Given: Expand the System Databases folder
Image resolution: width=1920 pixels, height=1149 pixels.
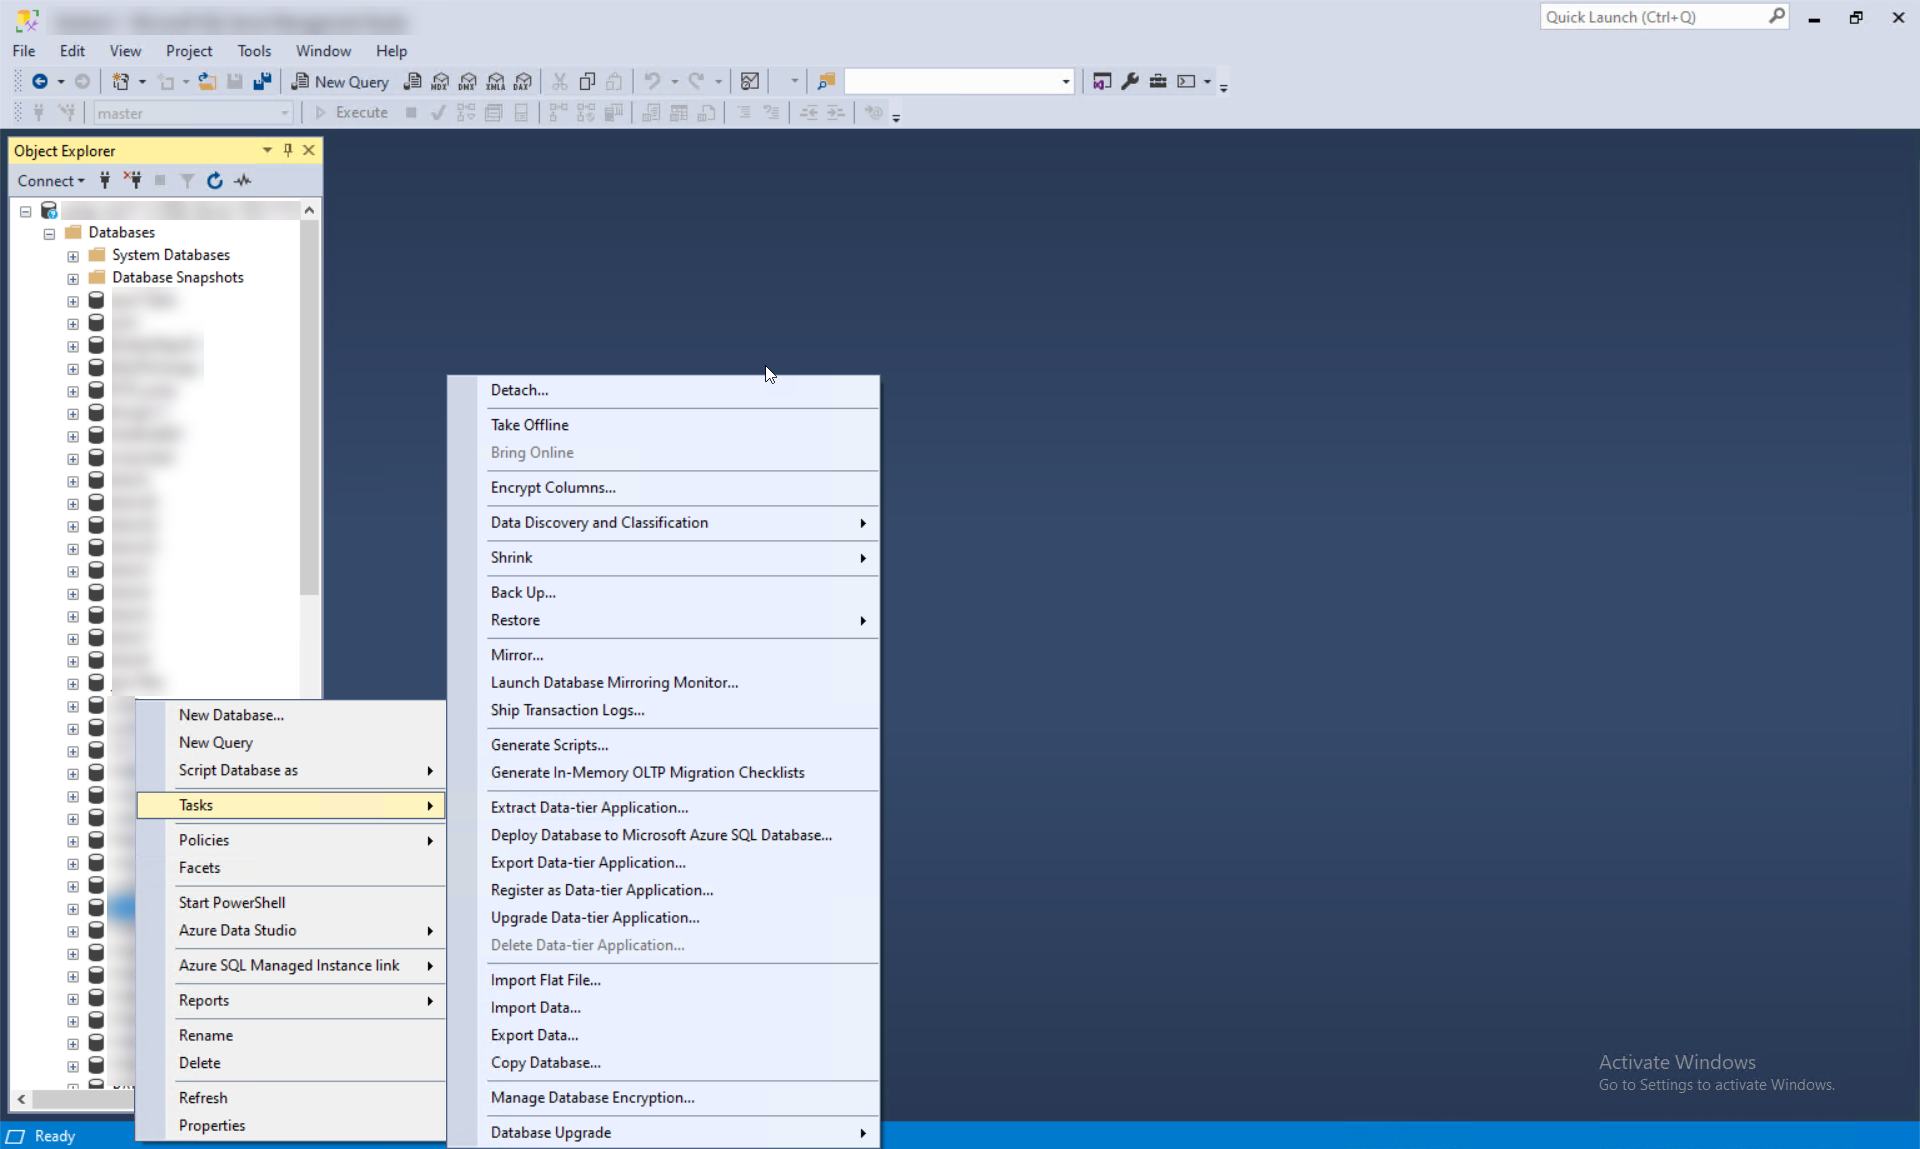Looking at the screenshot, I should pyautogui.click(x=73, y=256).
